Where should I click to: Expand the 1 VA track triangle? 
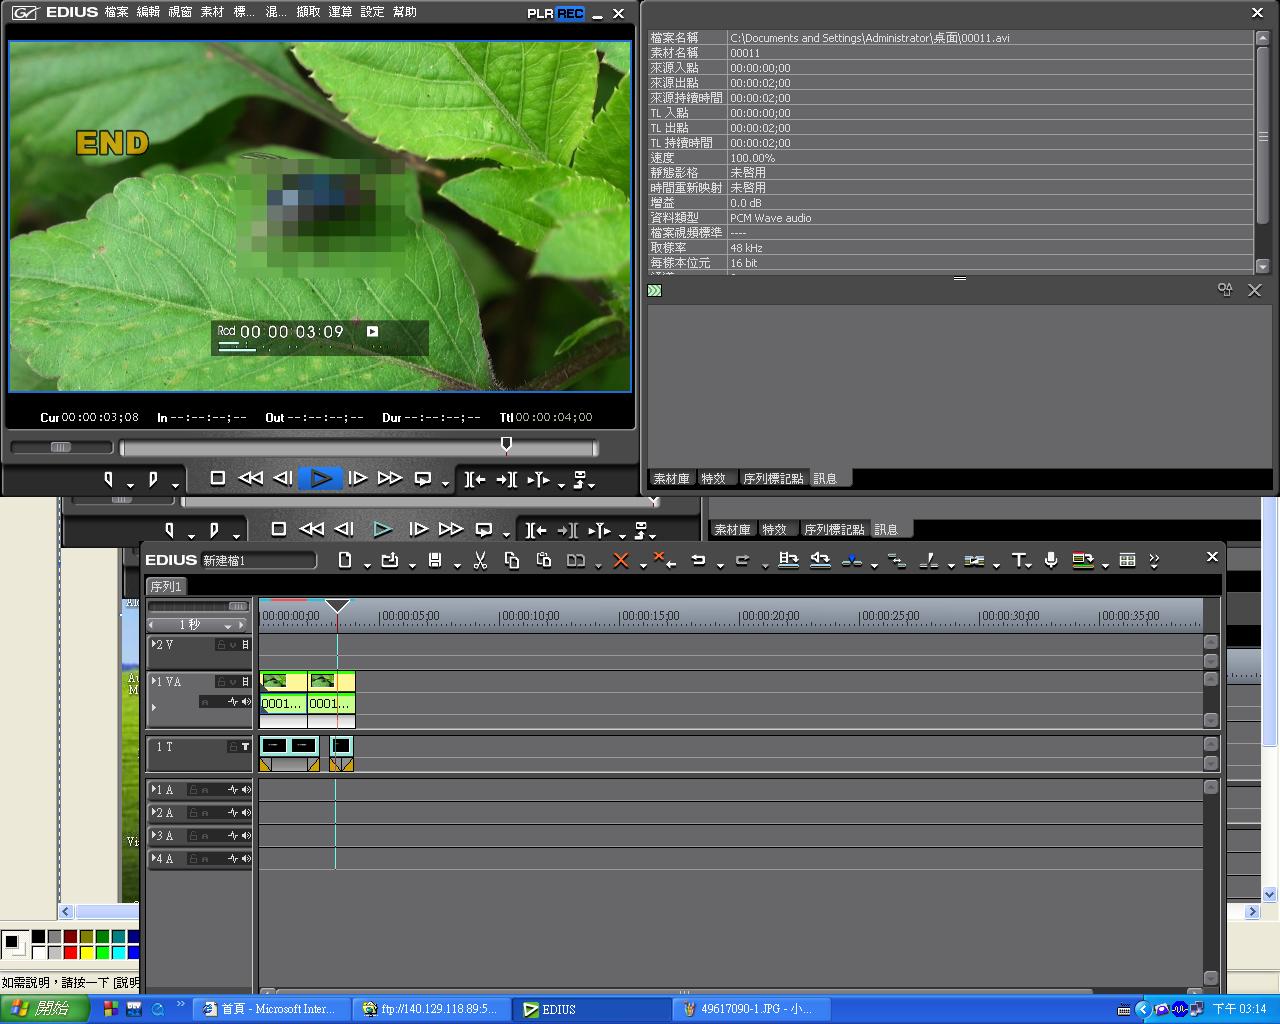153,681
